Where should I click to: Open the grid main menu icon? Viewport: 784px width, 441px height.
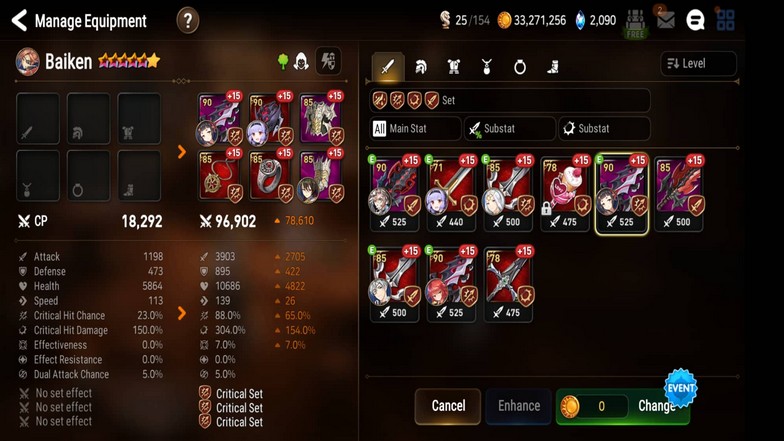point(725,20)
